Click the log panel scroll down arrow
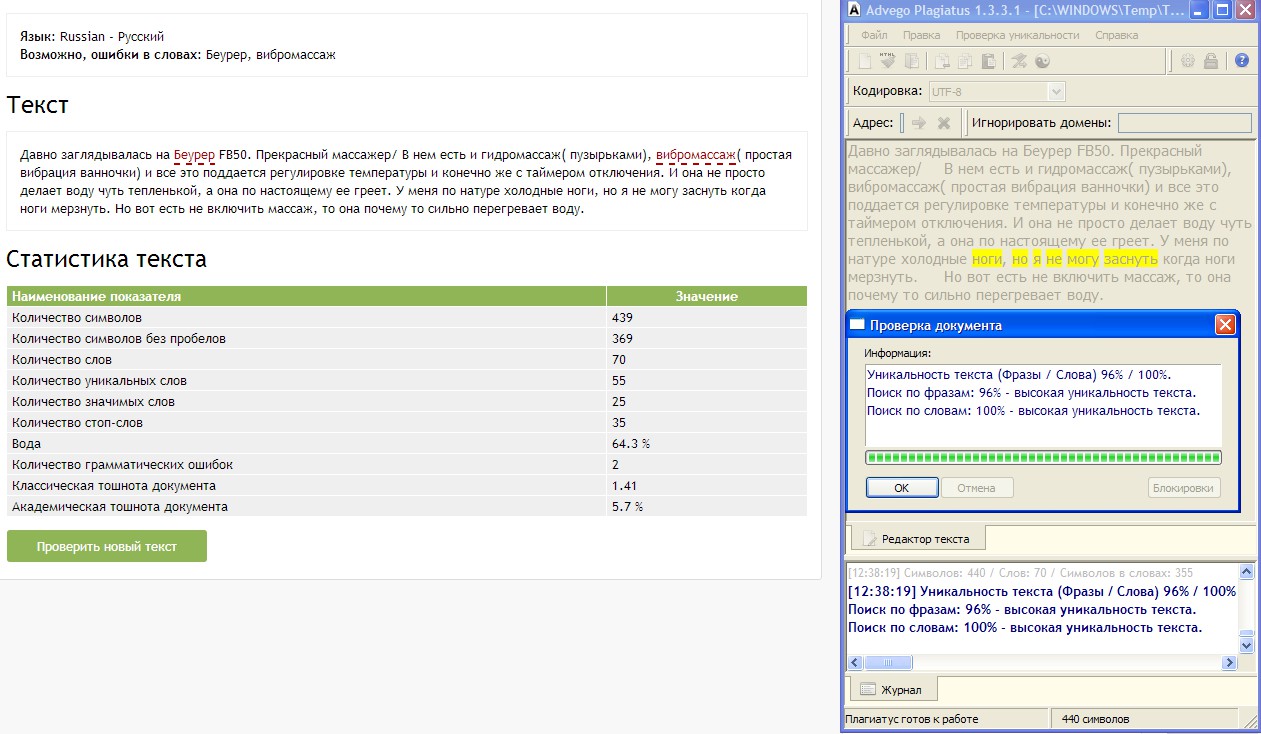This screenshot has width=1261, height=734. pos(1246,646)
